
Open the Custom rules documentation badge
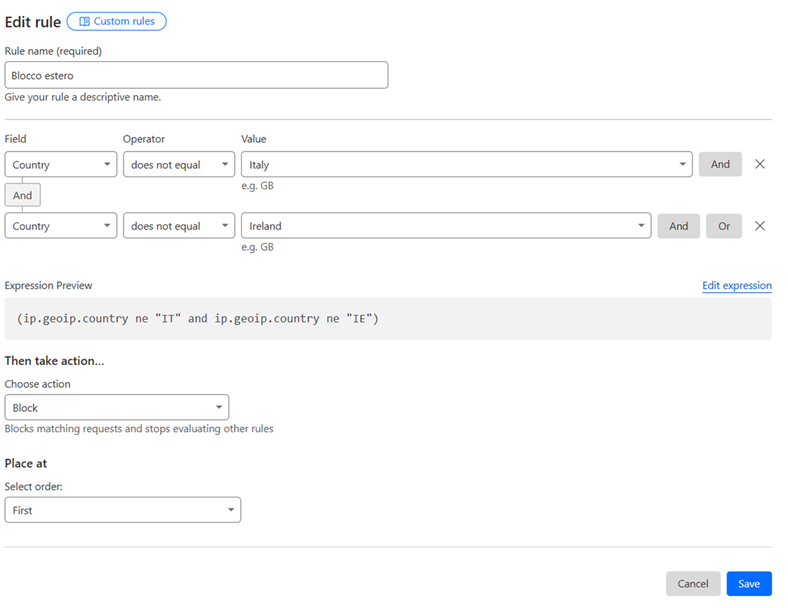(x=117, y=22)
